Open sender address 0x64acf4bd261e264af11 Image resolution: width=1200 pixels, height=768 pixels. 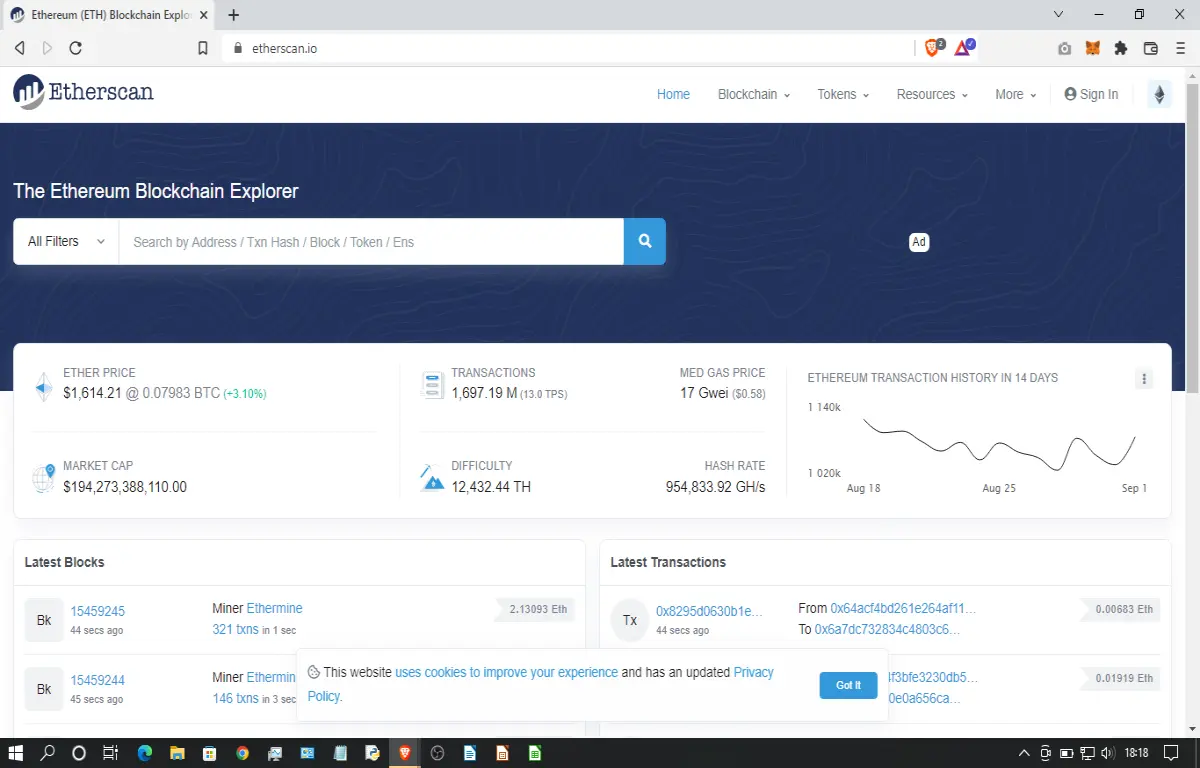tap(903, 608)
